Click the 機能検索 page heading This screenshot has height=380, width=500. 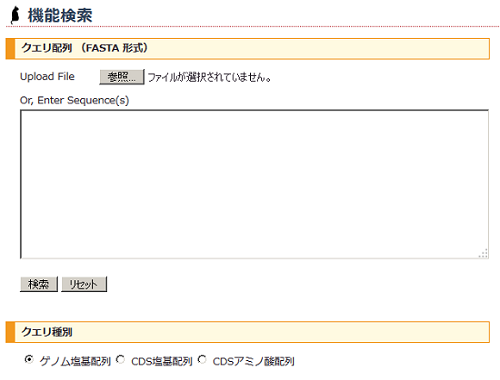(60, 16)
